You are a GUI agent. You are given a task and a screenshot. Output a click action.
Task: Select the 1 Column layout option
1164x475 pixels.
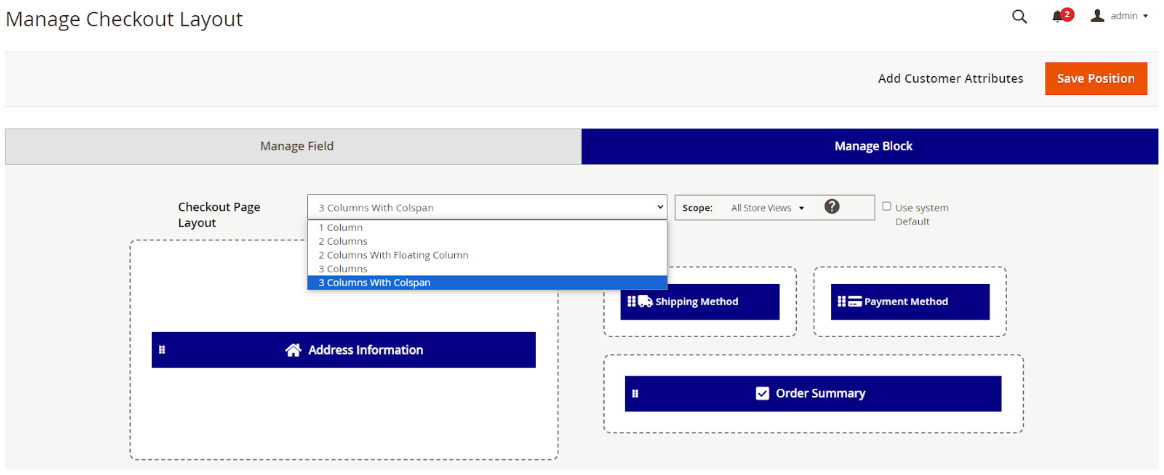click(341, 228)
